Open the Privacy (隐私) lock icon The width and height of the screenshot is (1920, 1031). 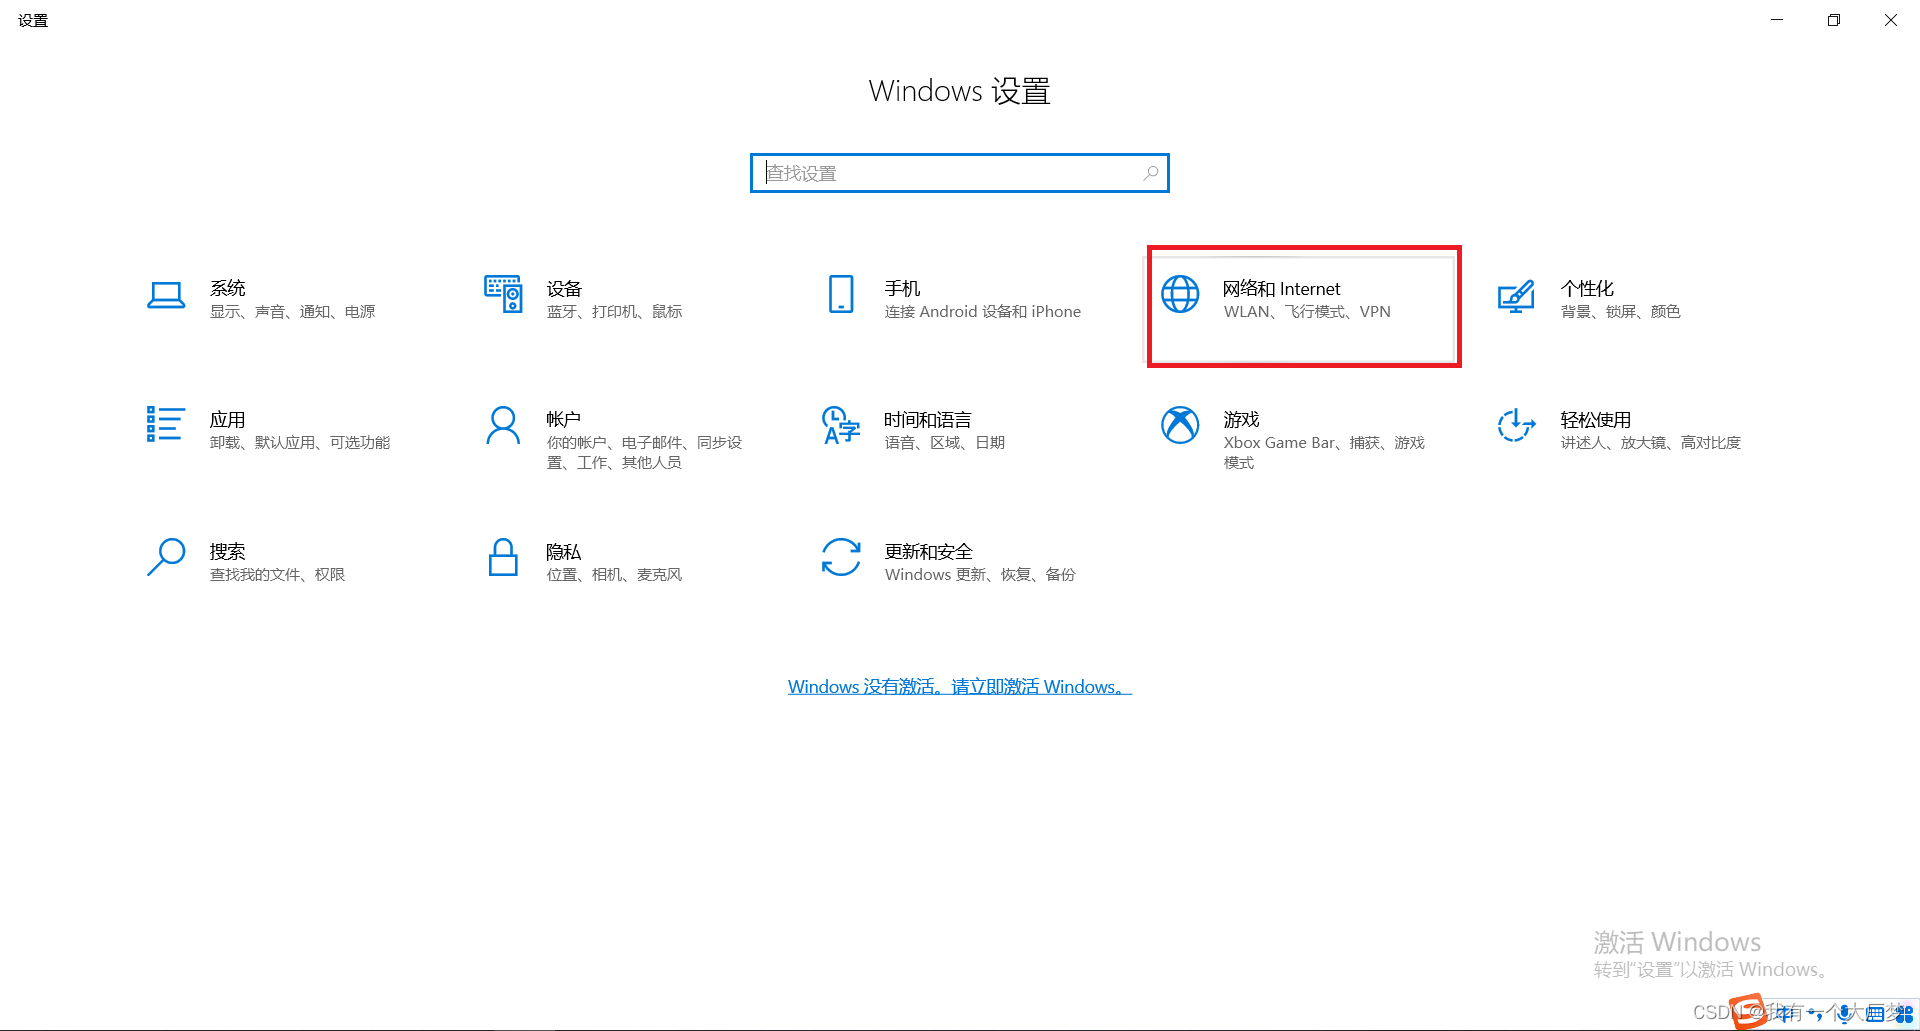click(x=503, y=557)
